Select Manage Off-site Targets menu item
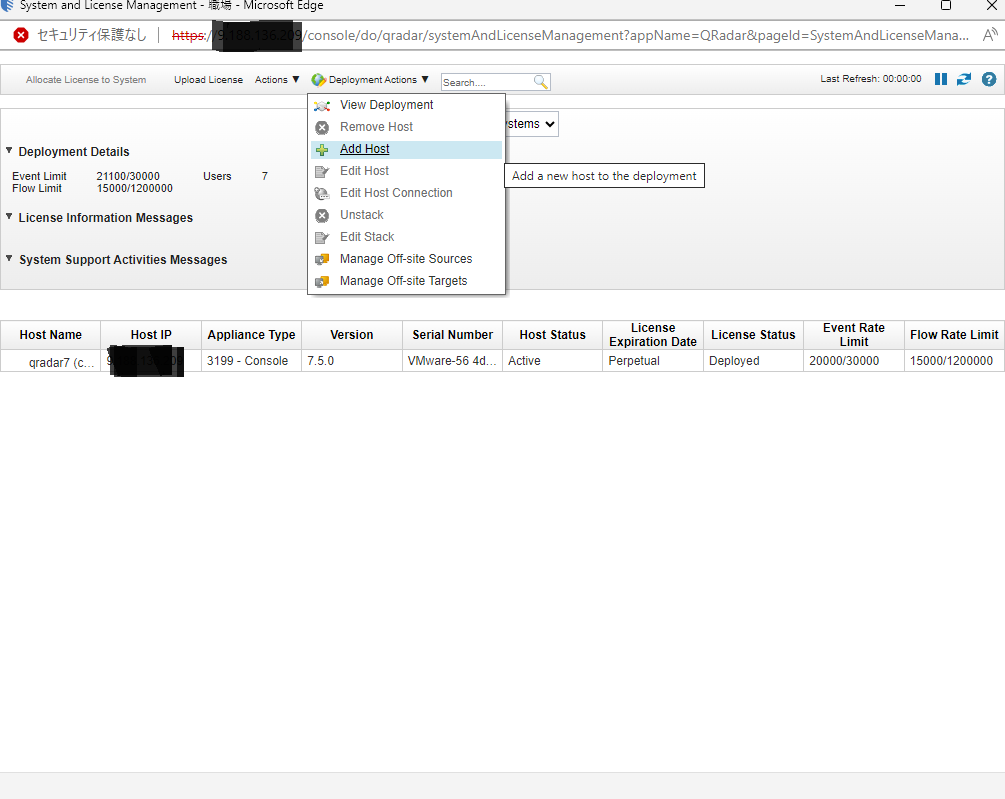 [406, 281]
